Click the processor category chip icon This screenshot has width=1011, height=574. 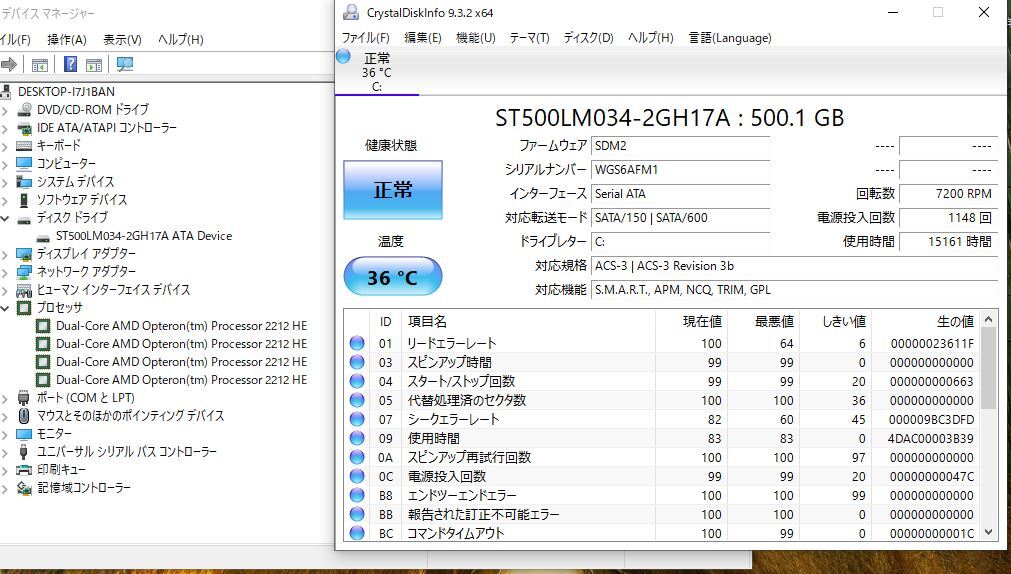point(24,308)
